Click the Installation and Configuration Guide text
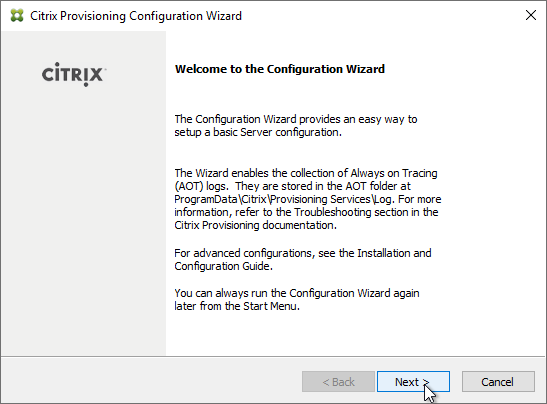Image resolution: width=547 pixels, height=404 pixels. click(x=303, y=260)
